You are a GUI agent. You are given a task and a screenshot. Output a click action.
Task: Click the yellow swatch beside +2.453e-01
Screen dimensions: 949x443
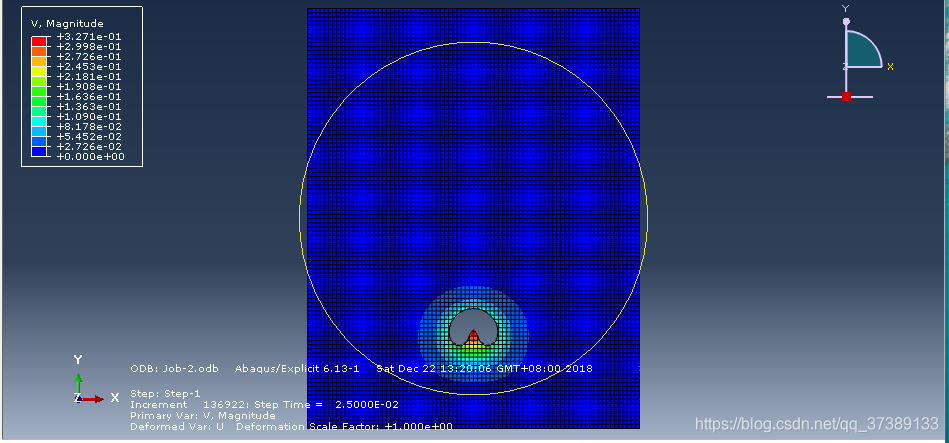(40, 68)
